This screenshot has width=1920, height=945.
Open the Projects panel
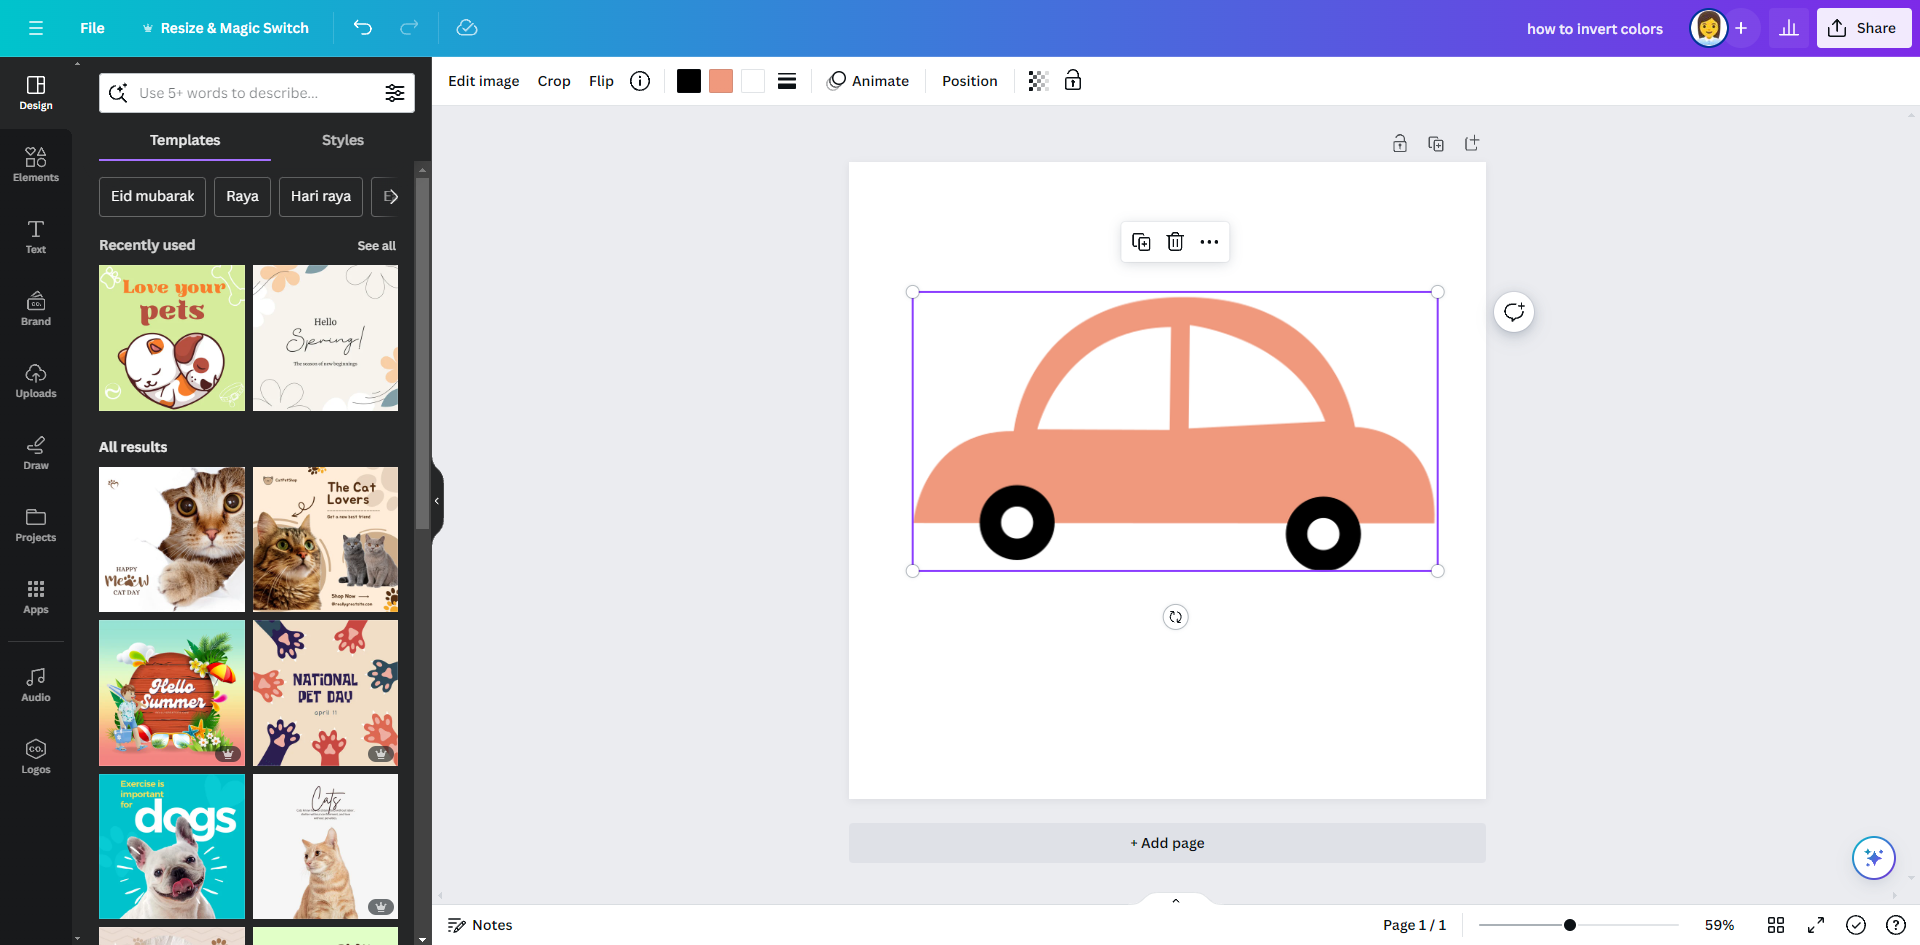(x=36, y=525)
